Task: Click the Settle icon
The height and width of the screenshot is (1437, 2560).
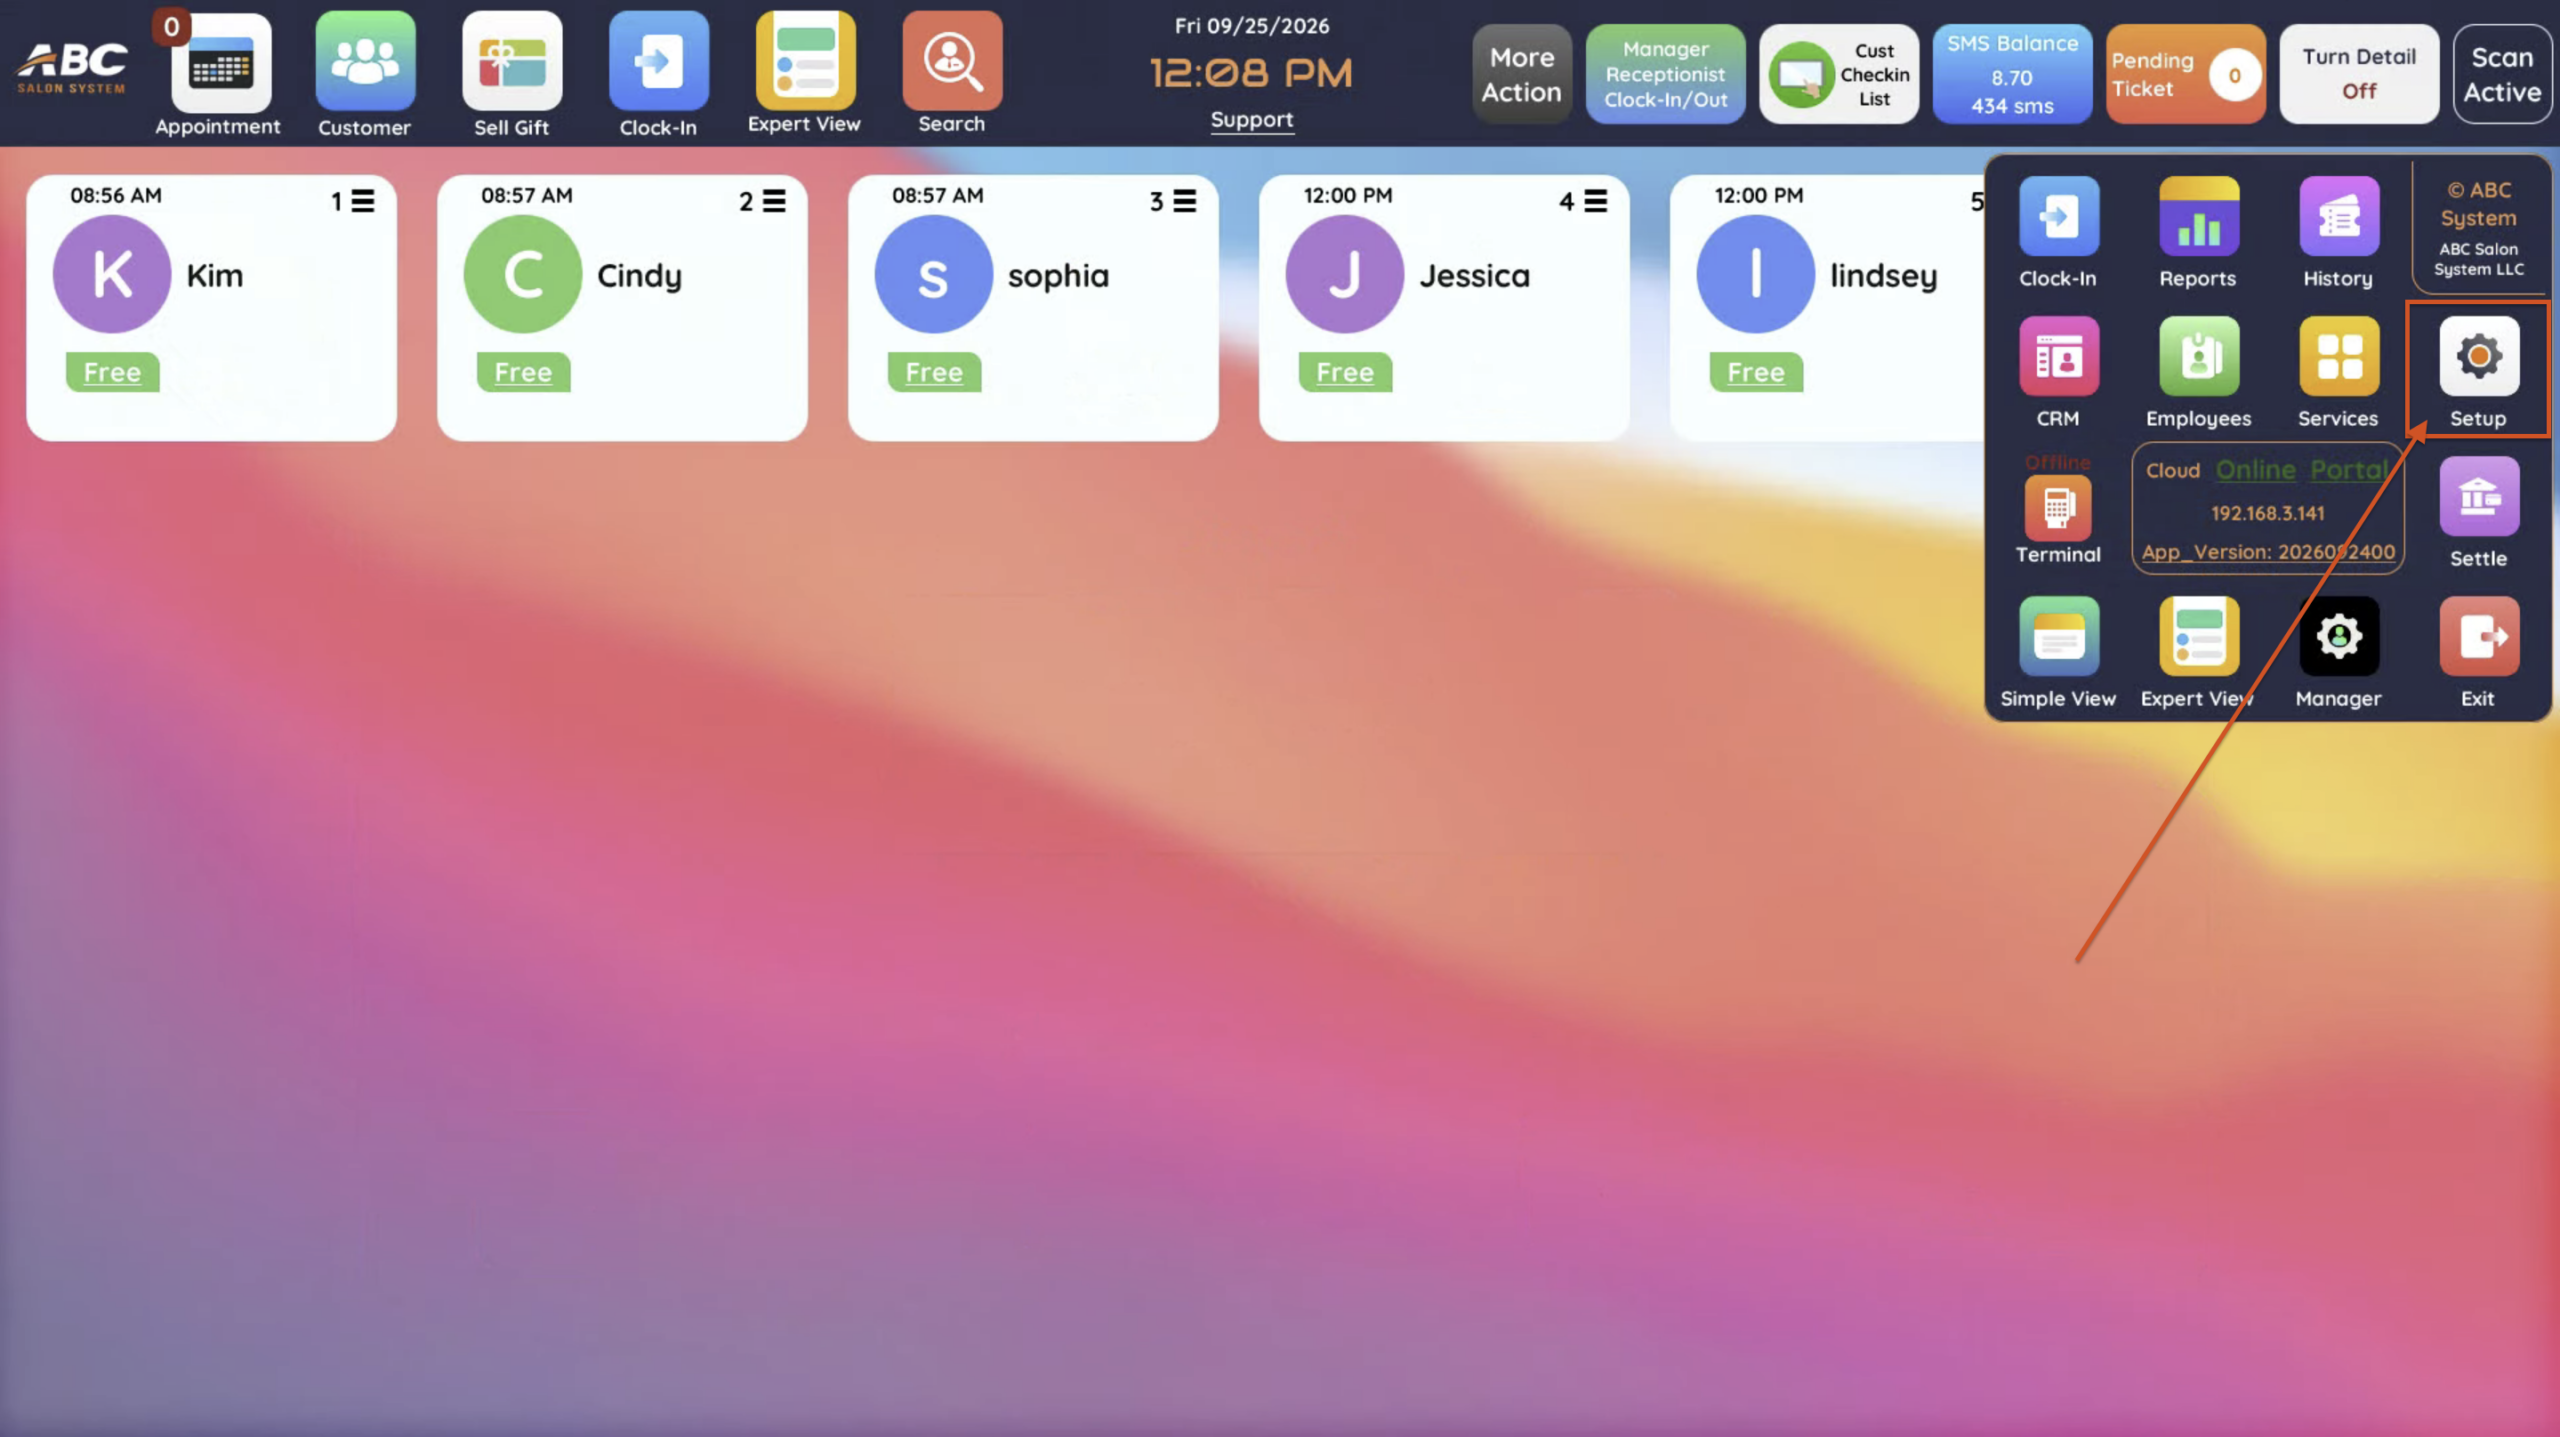Action: point(2478,496)
